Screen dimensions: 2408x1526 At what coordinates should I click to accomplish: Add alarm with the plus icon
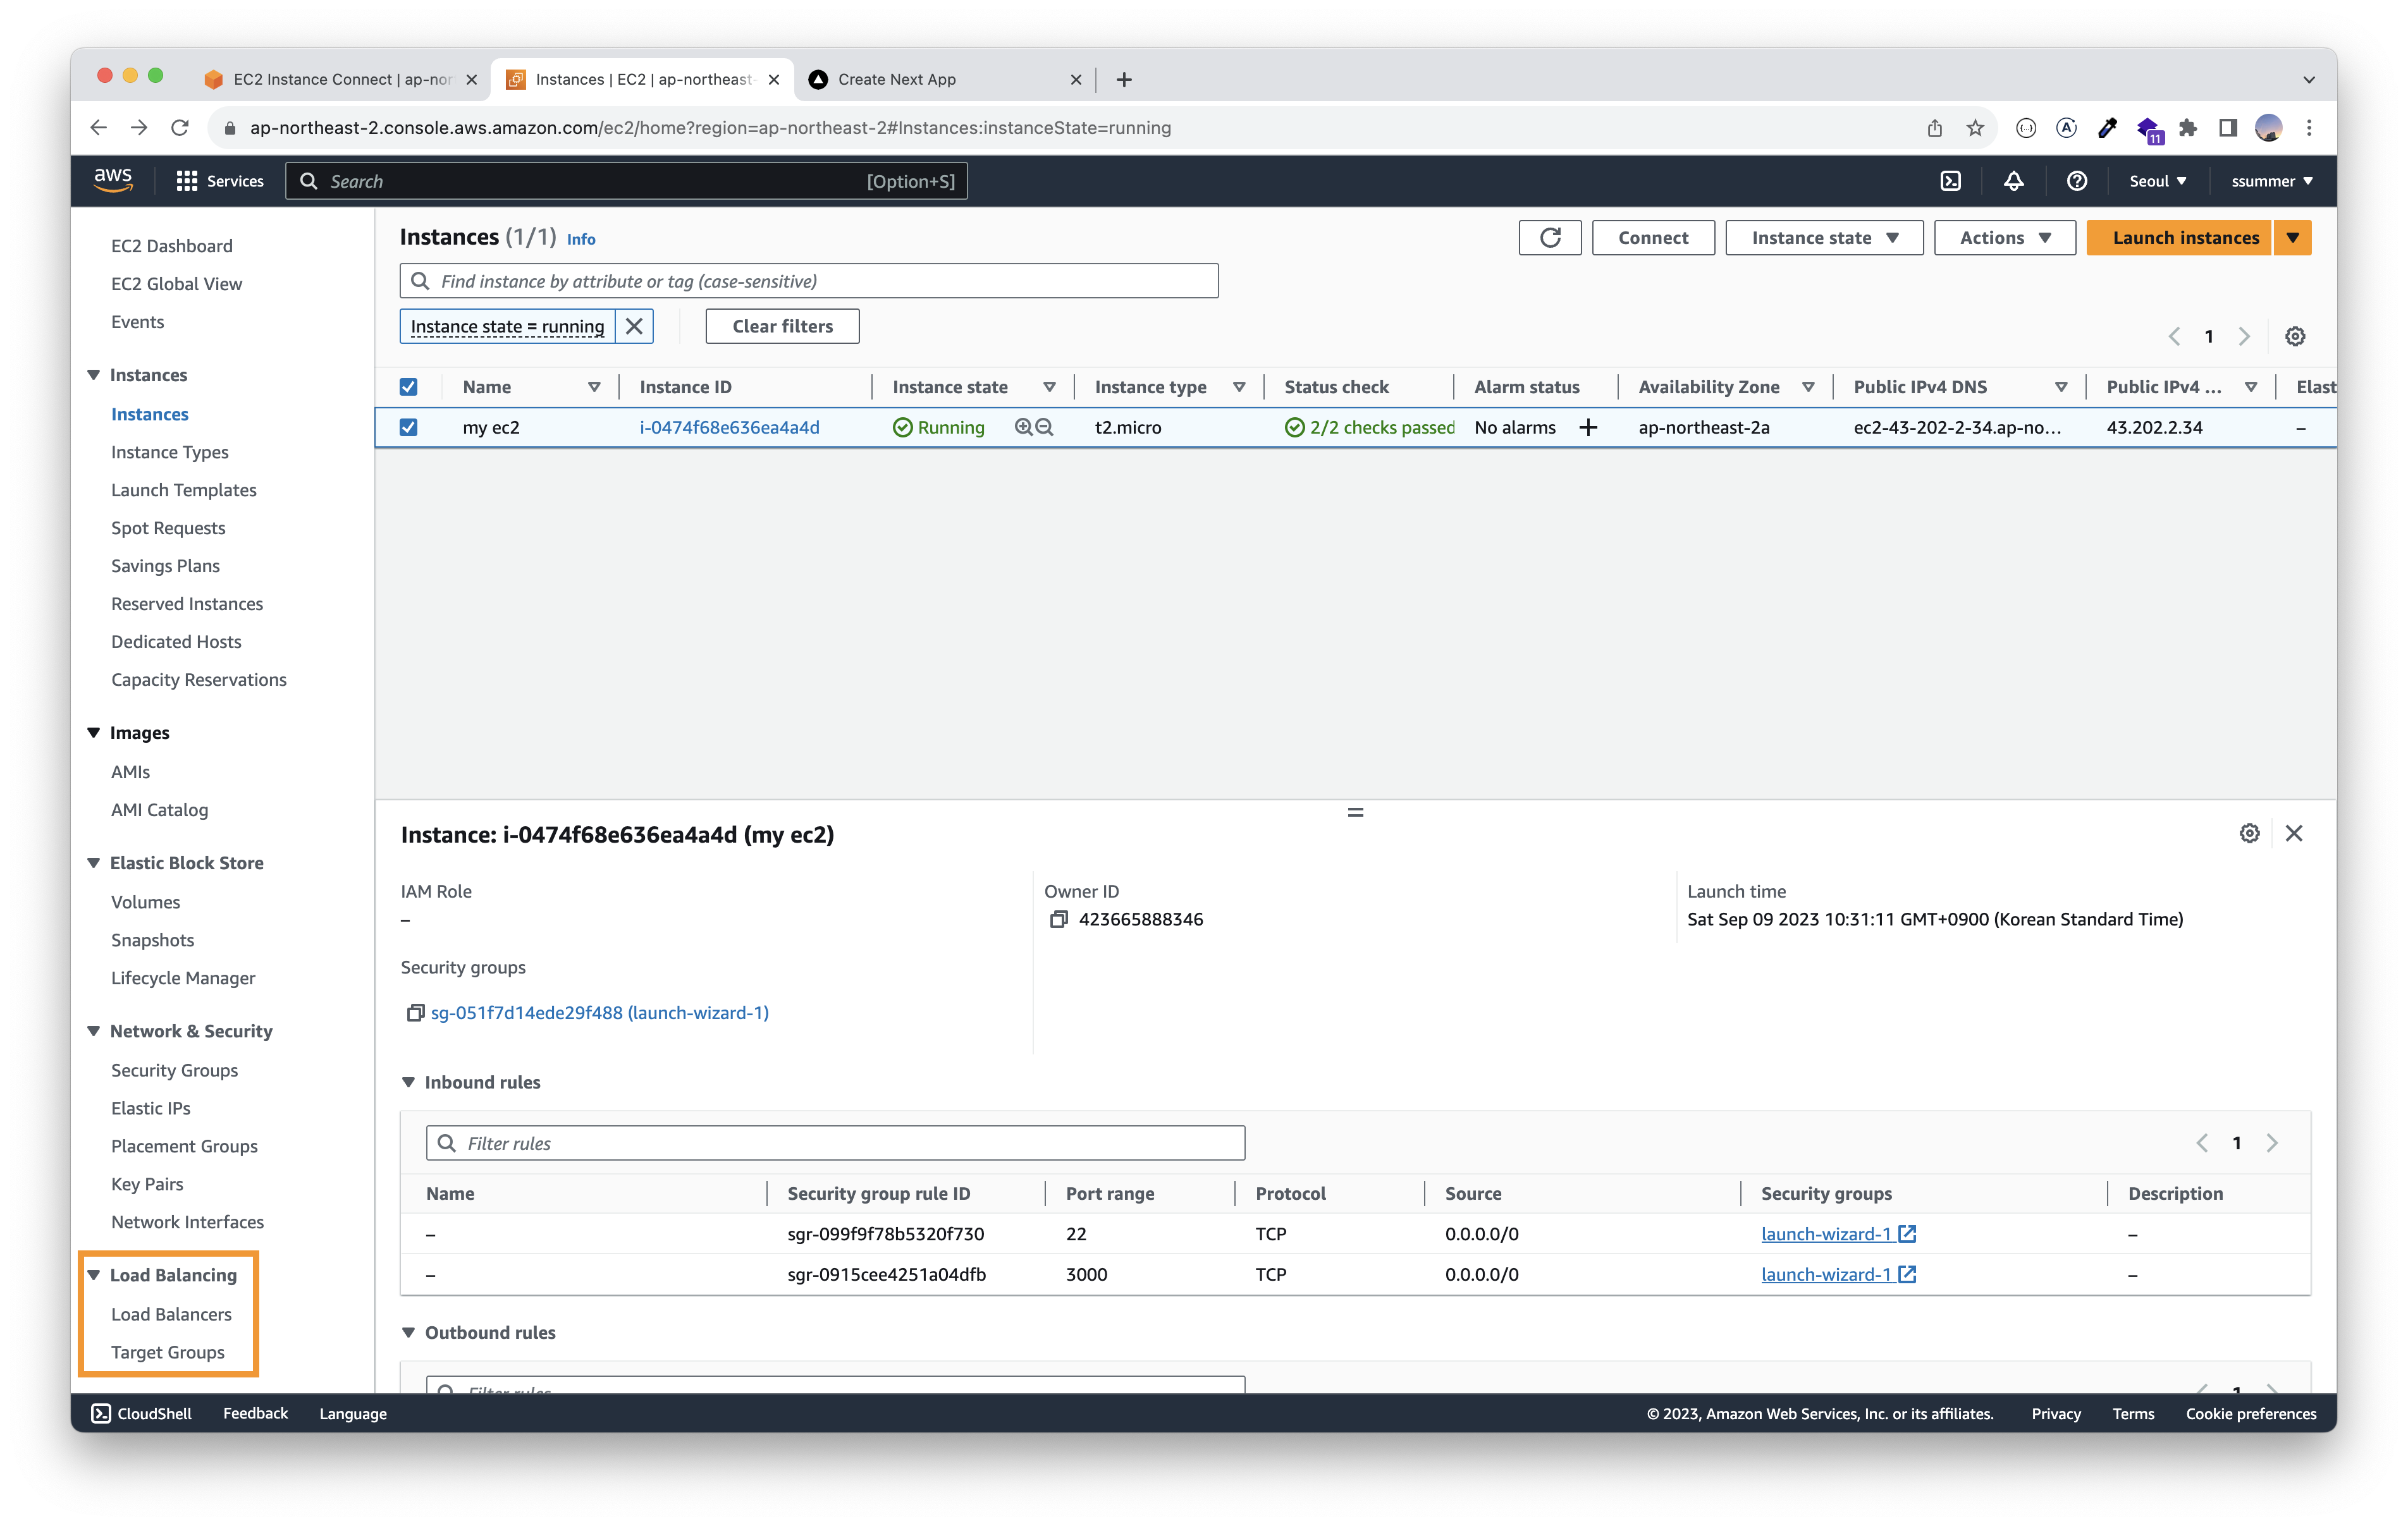(1588, 427)
